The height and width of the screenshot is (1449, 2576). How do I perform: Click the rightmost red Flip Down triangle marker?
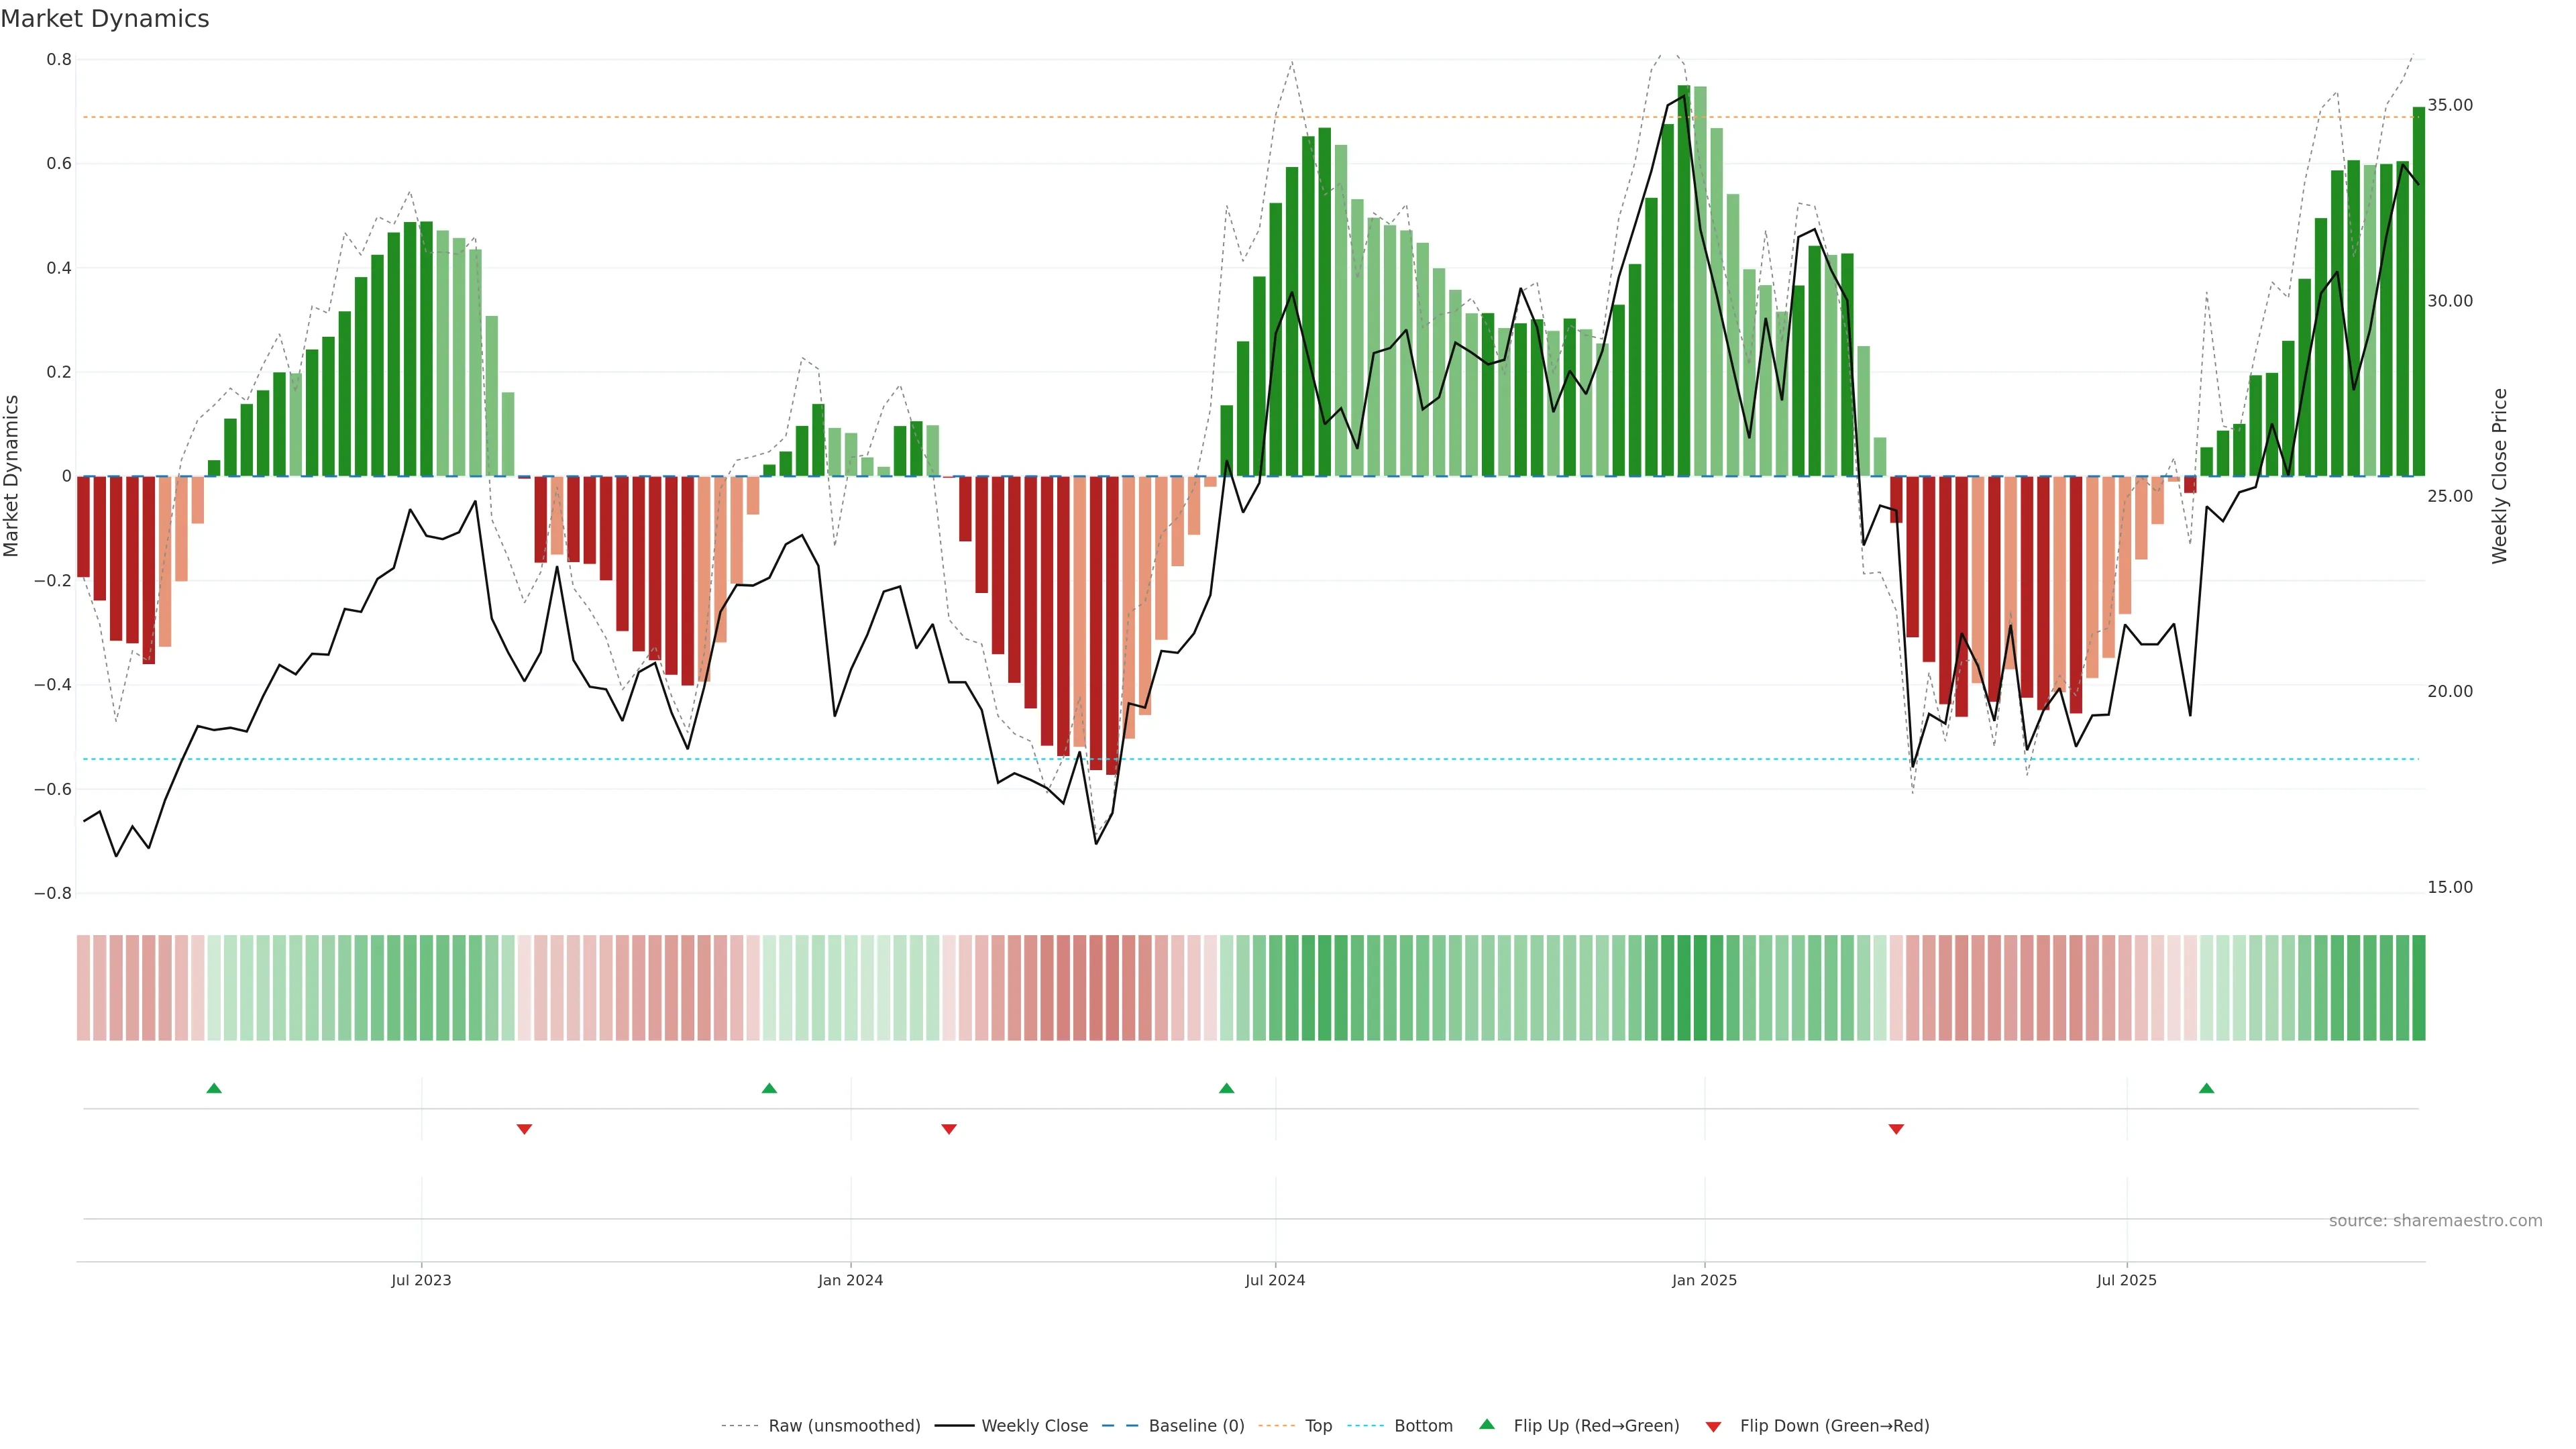1896,1129
